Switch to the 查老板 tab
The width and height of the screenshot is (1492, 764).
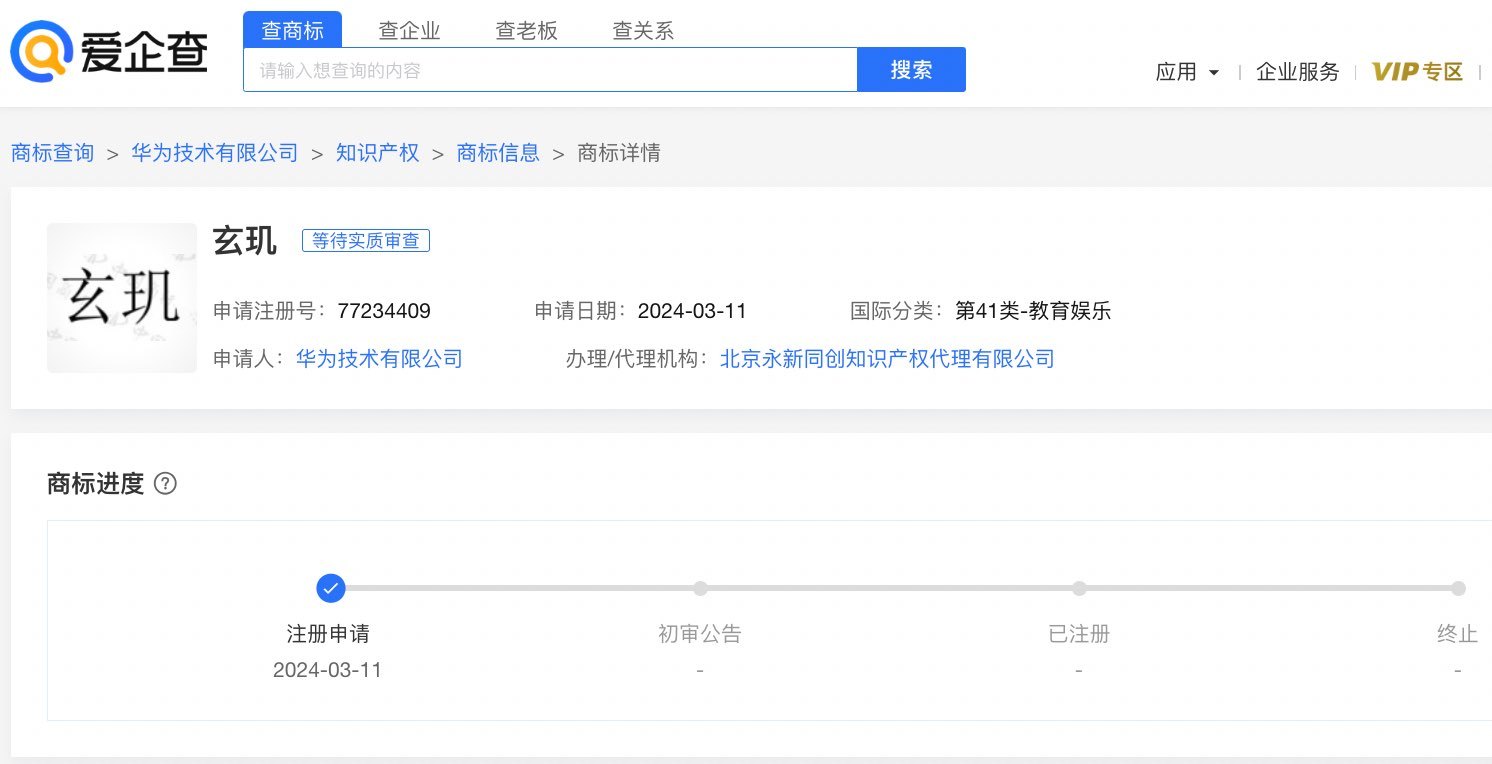[x=526, y=31]
